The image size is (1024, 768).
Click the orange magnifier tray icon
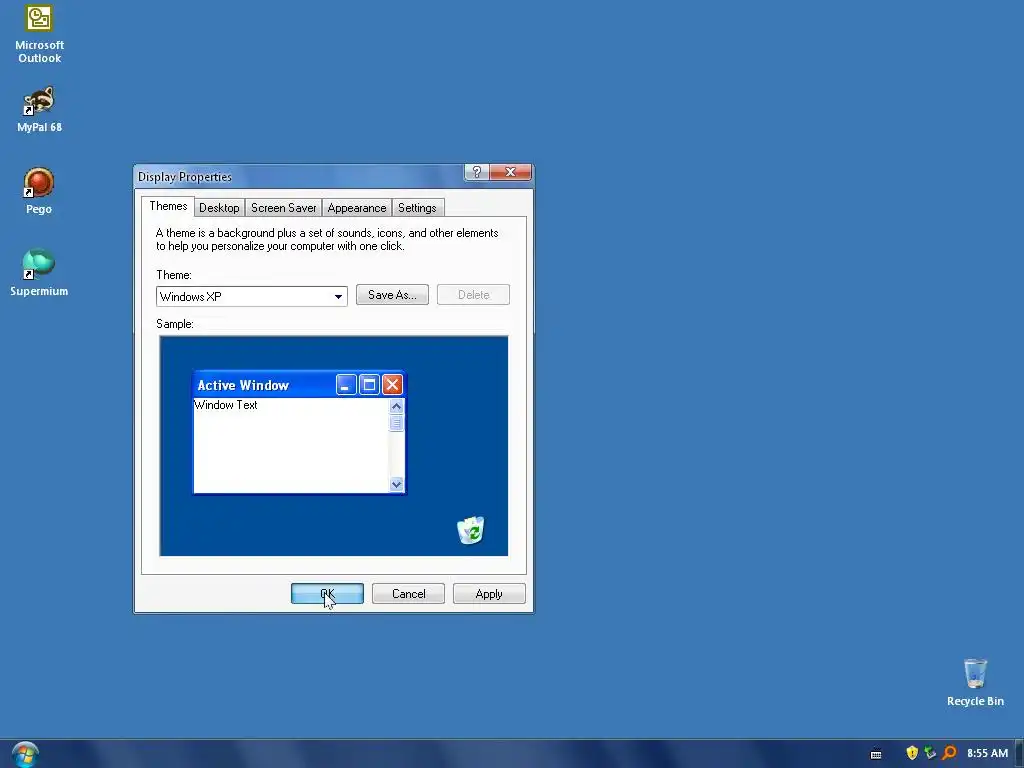(950, 753)
